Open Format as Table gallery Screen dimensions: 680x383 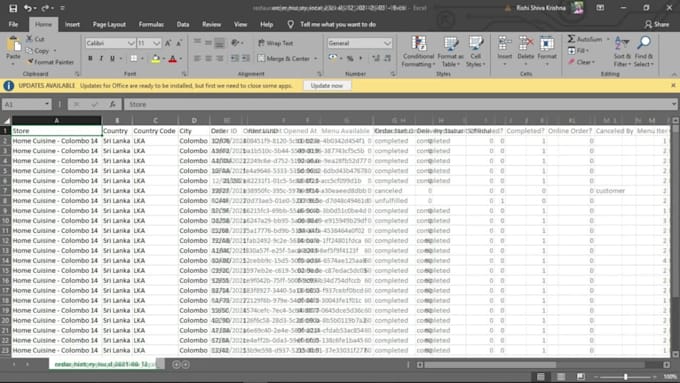[451, 52]
